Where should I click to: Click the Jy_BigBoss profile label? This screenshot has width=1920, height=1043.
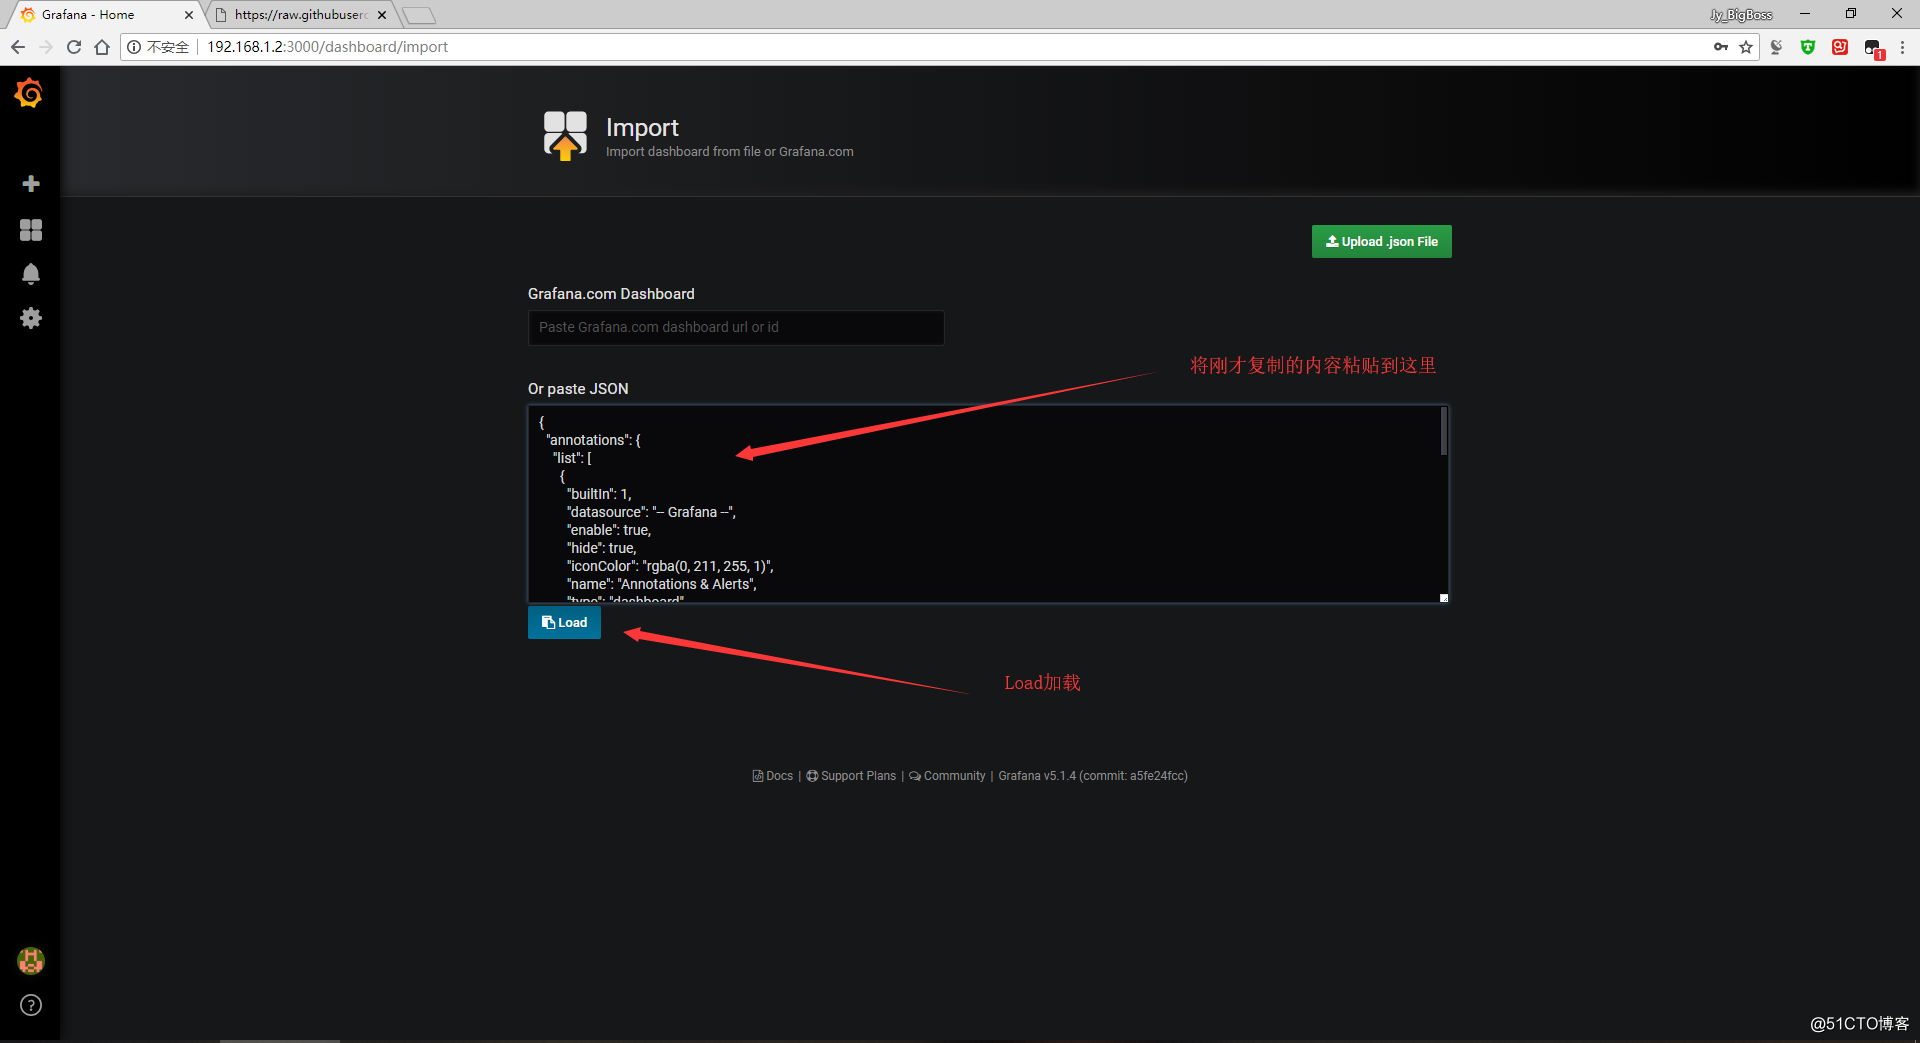(x=1741, y=15)
